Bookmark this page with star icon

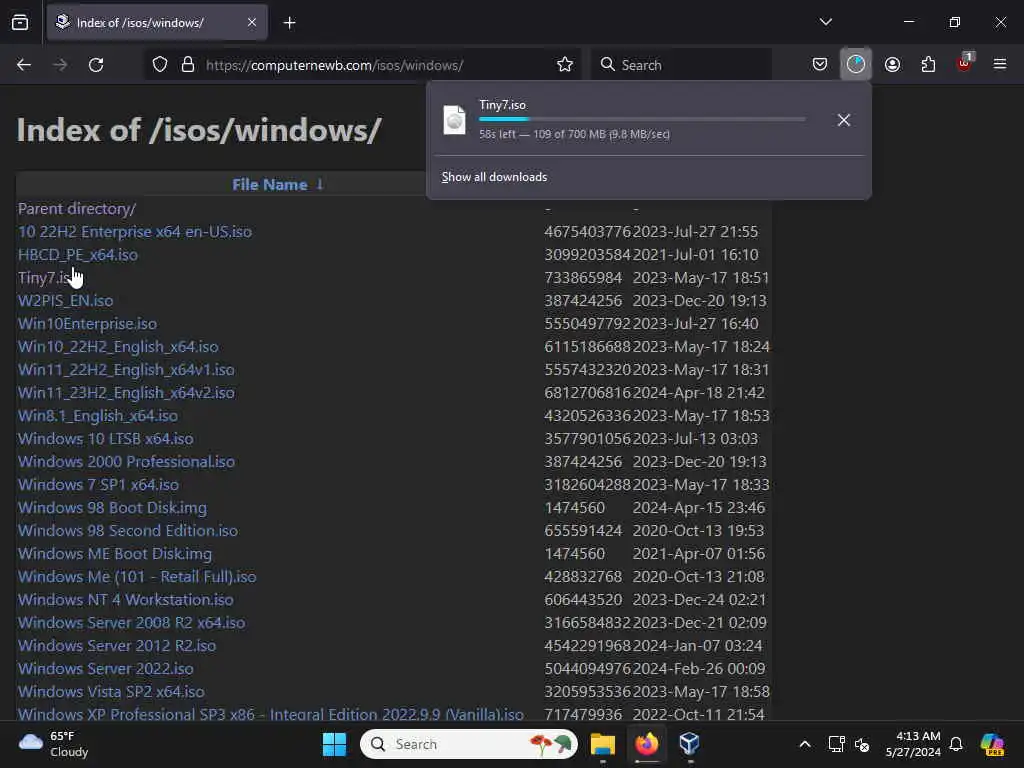tap(565, 65)
